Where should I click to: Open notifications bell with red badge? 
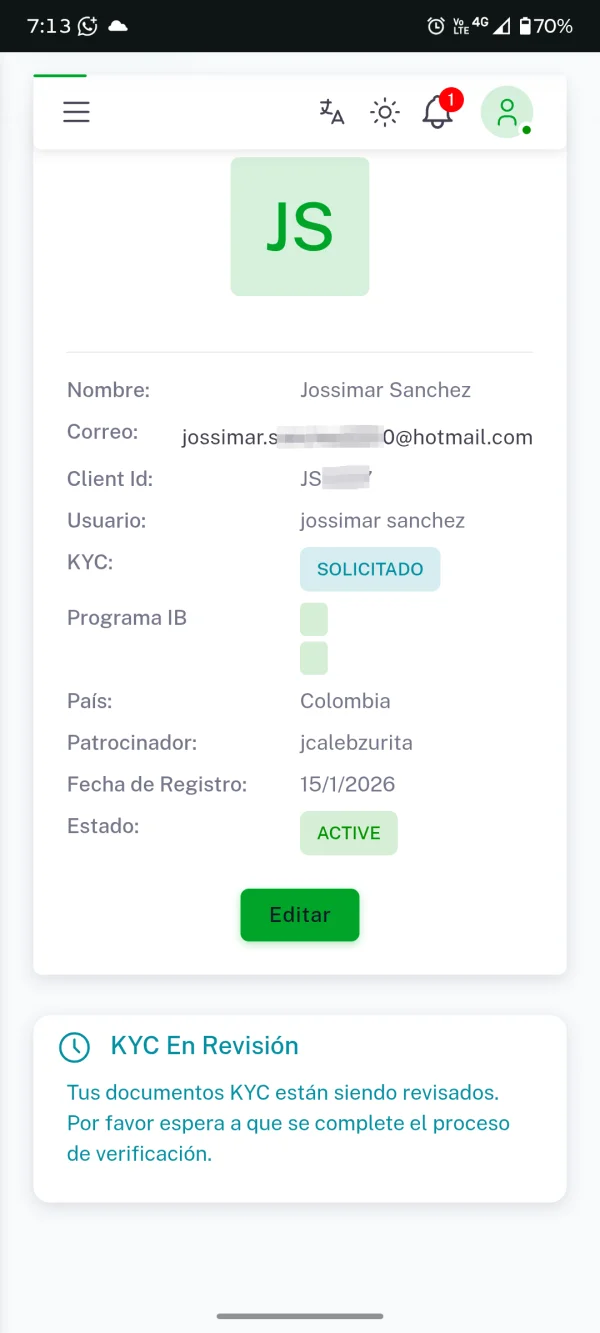point(438,111)
